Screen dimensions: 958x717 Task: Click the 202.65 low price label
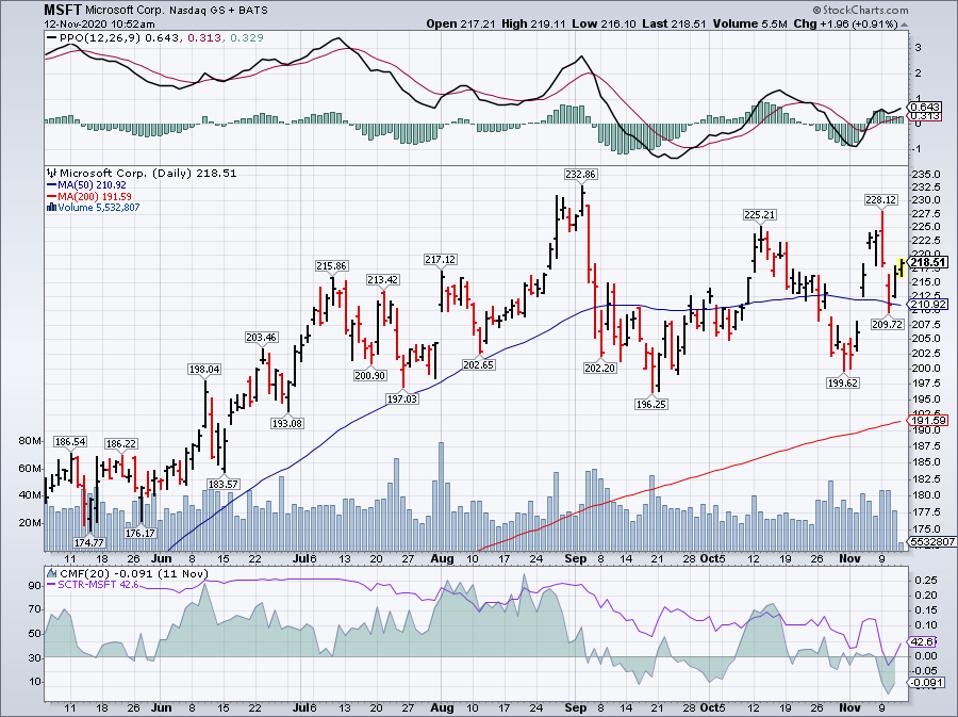pos(478,365)
